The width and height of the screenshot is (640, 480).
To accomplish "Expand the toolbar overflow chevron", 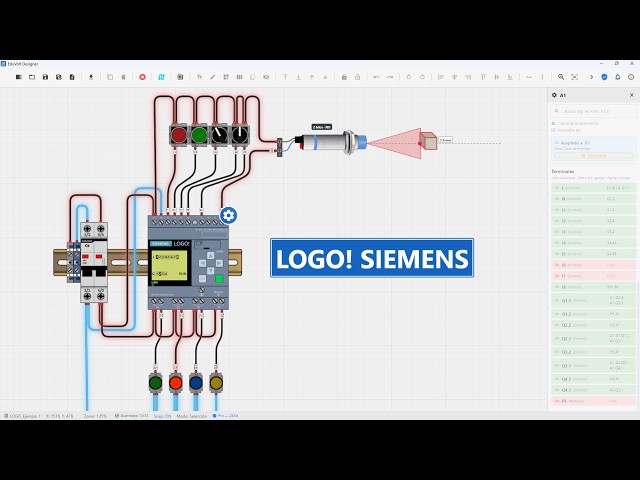I will pyautogui.click(x=591, y=77).
